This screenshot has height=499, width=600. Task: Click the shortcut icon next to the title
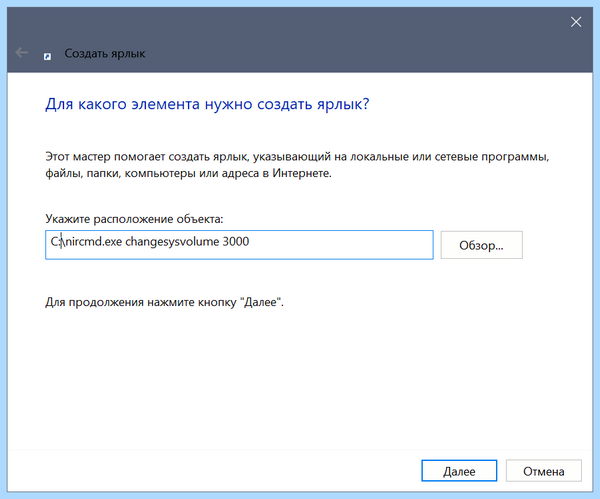pos(47,57)
